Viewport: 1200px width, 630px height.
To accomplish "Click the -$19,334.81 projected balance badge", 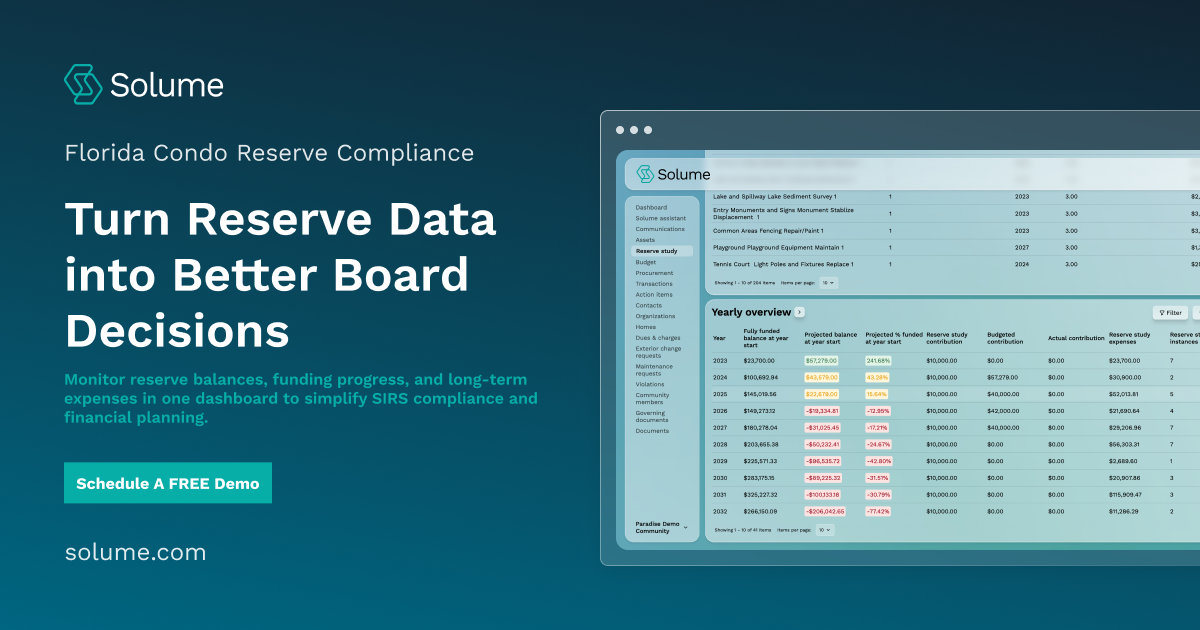I will [x=822, y=410].
